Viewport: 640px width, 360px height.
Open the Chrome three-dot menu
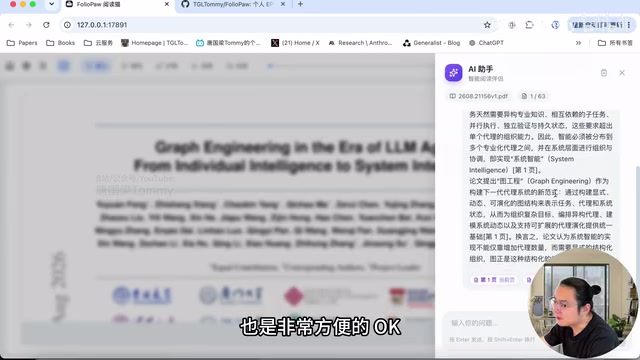click(629, 25)
